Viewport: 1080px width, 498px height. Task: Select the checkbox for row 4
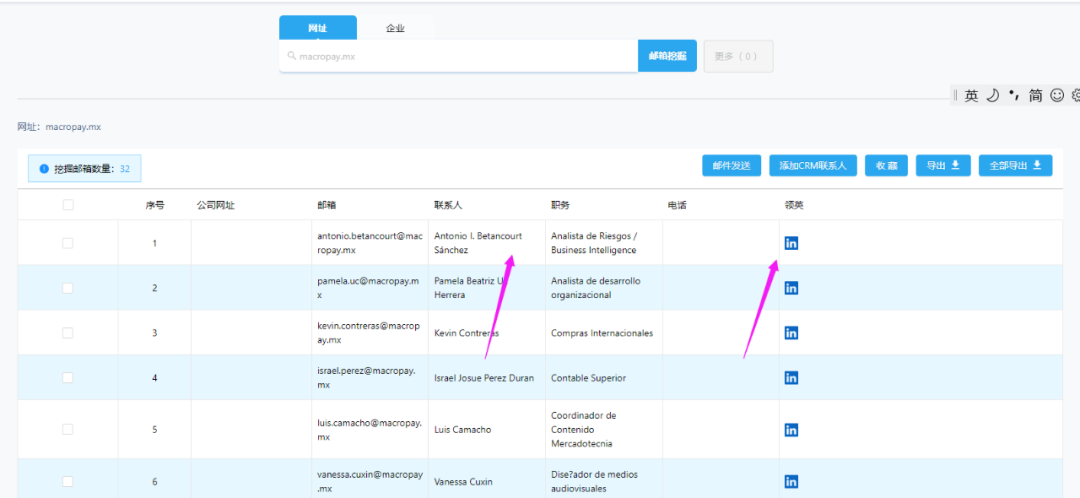pos(68,378)
